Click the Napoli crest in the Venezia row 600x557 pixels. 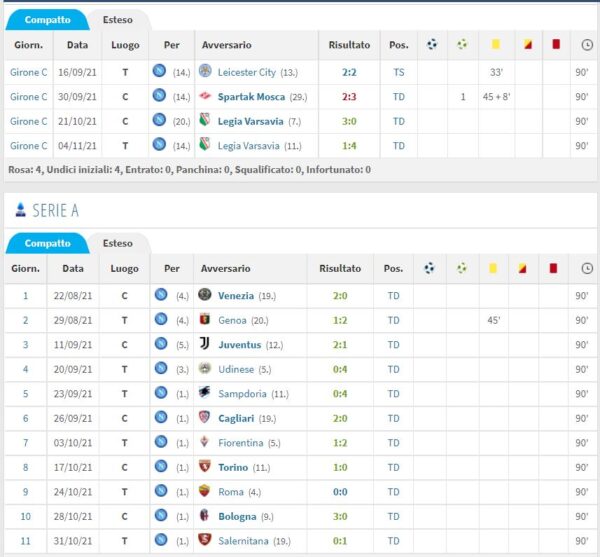coord(161,296)
